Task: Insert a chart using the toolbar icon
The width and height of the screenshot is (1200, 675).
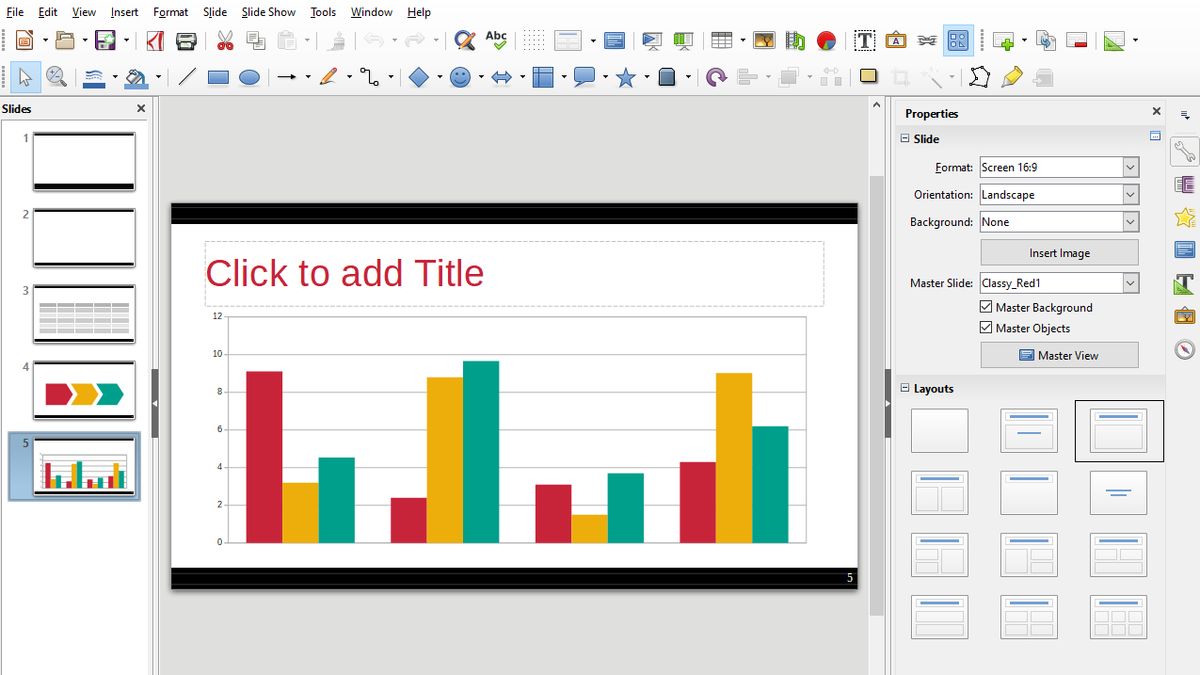Action: pyautogui.click(x=825, y=40)
